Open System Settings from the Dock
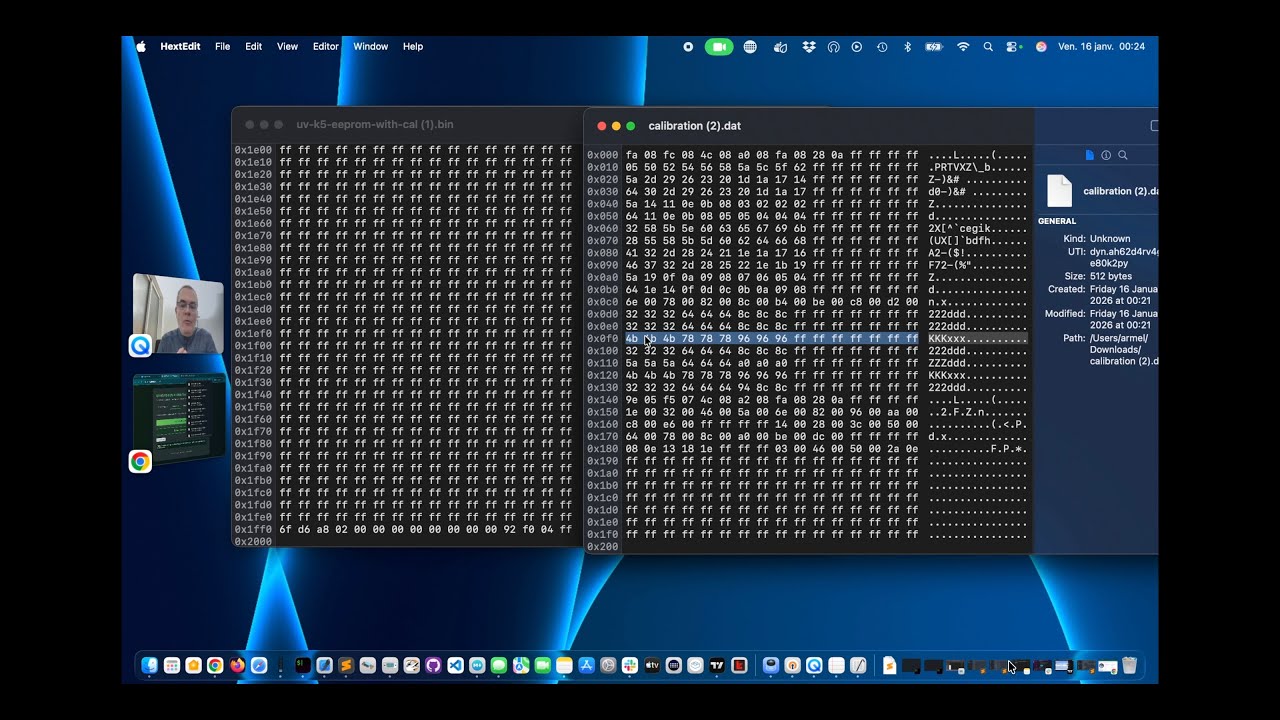 coord(608,665)
